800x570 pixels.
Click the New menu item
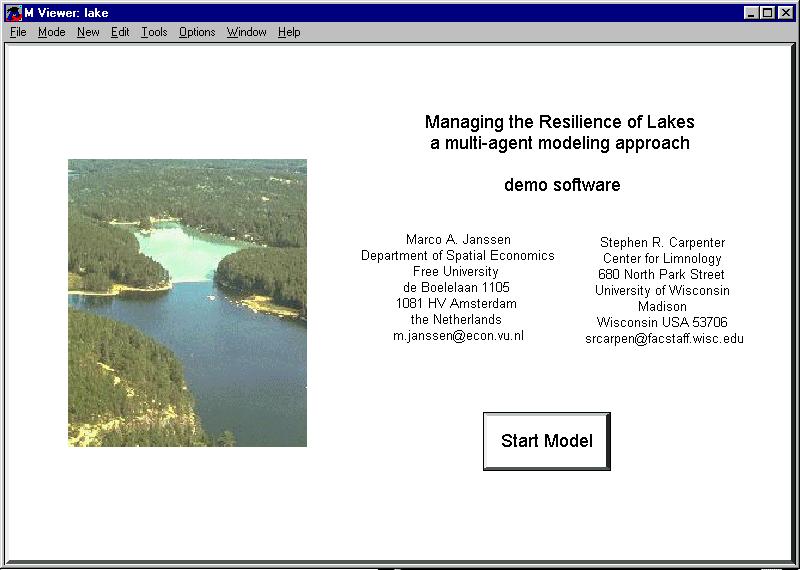88,32
